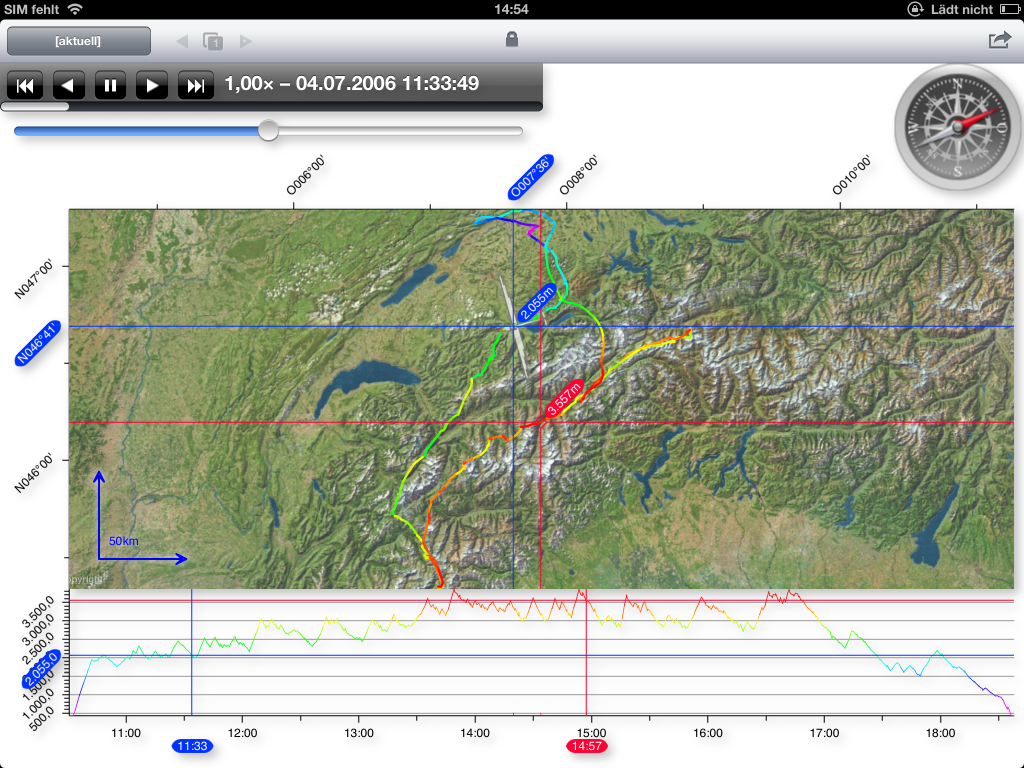
Task: Tap the playback time 04.07.2006 11:33:49 text
Action: pyautogui.click(x=387, y=84)
